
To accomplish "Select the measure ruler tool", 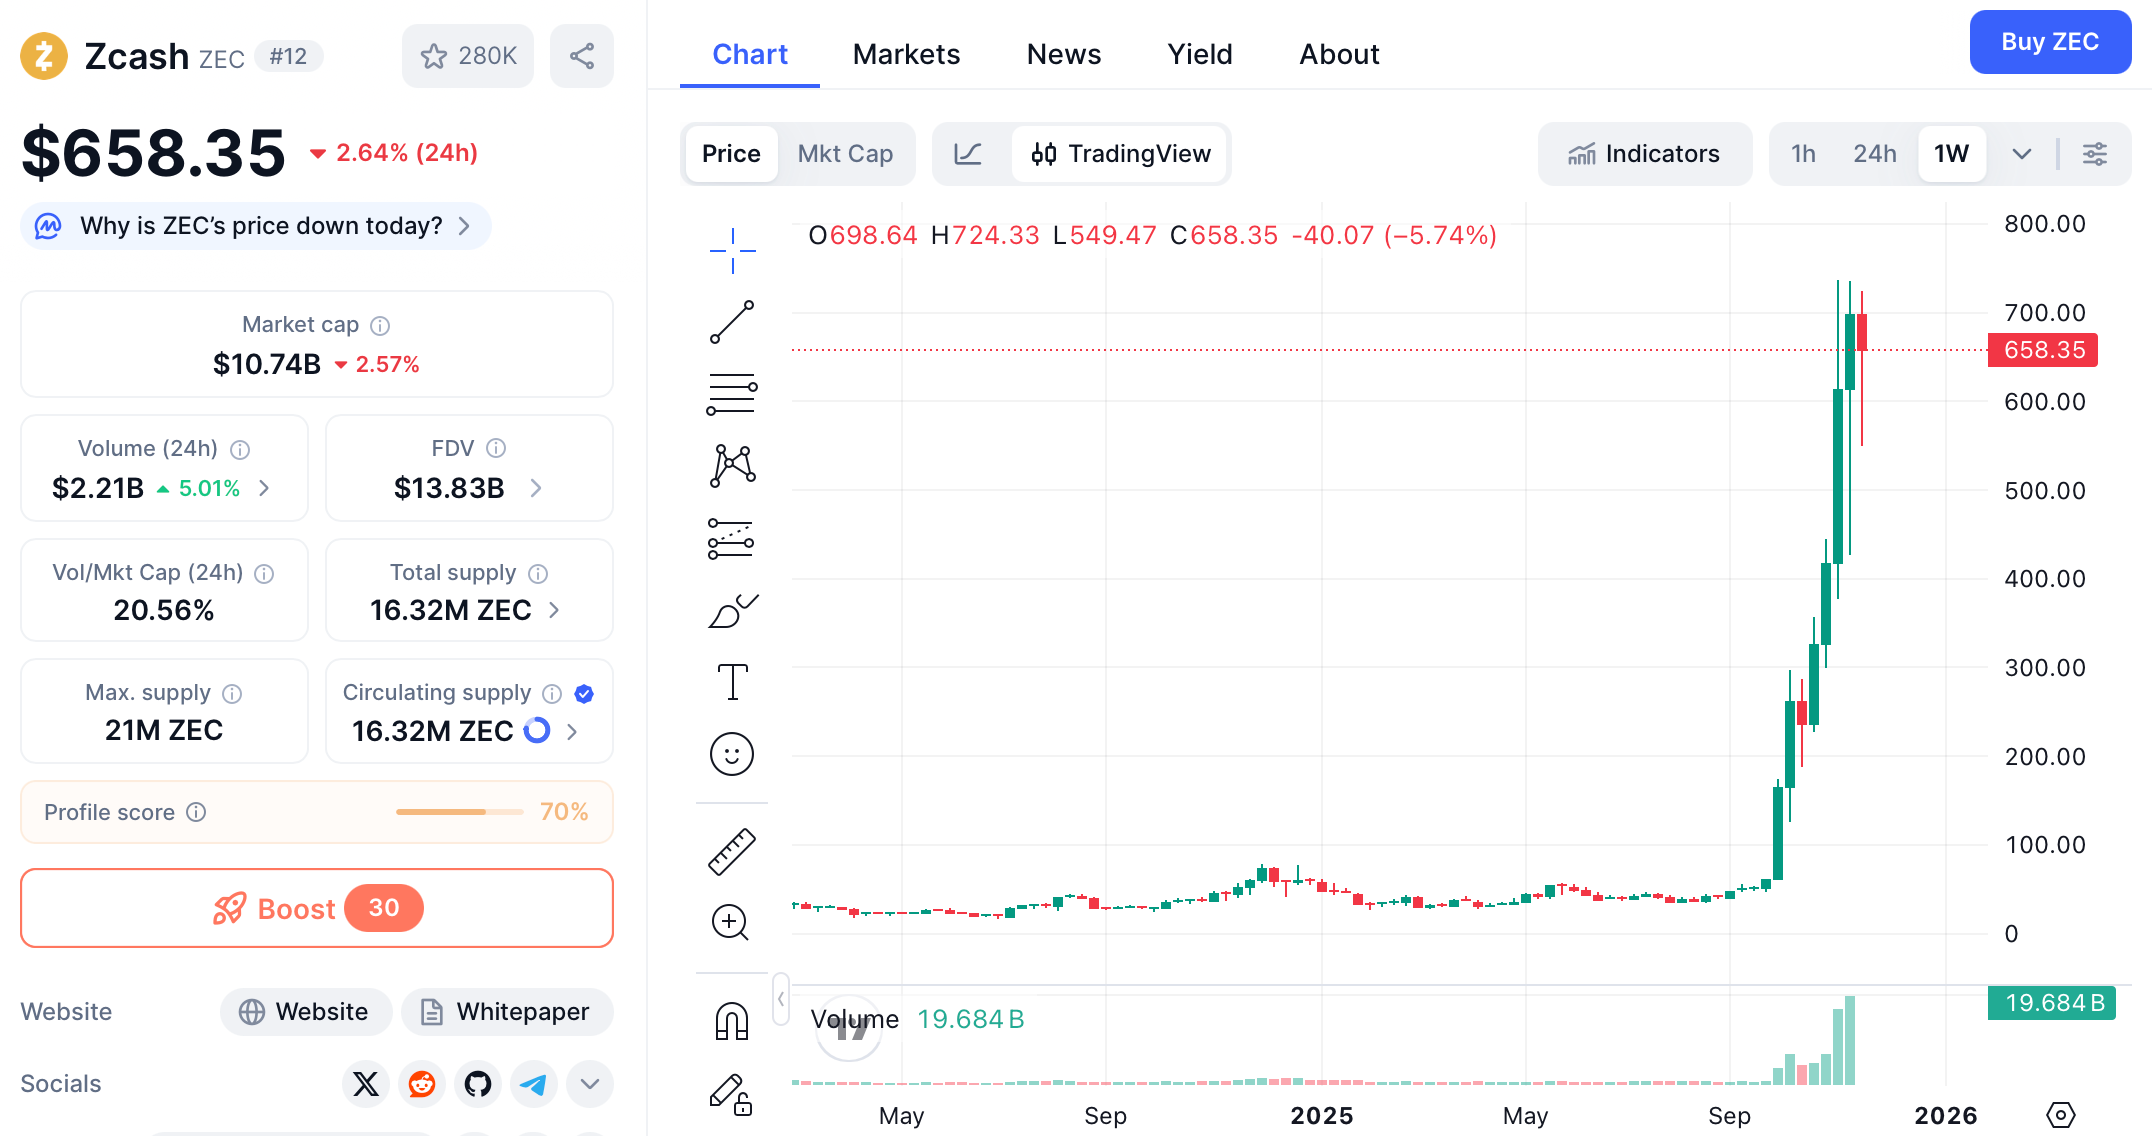I will pos(733,851).
